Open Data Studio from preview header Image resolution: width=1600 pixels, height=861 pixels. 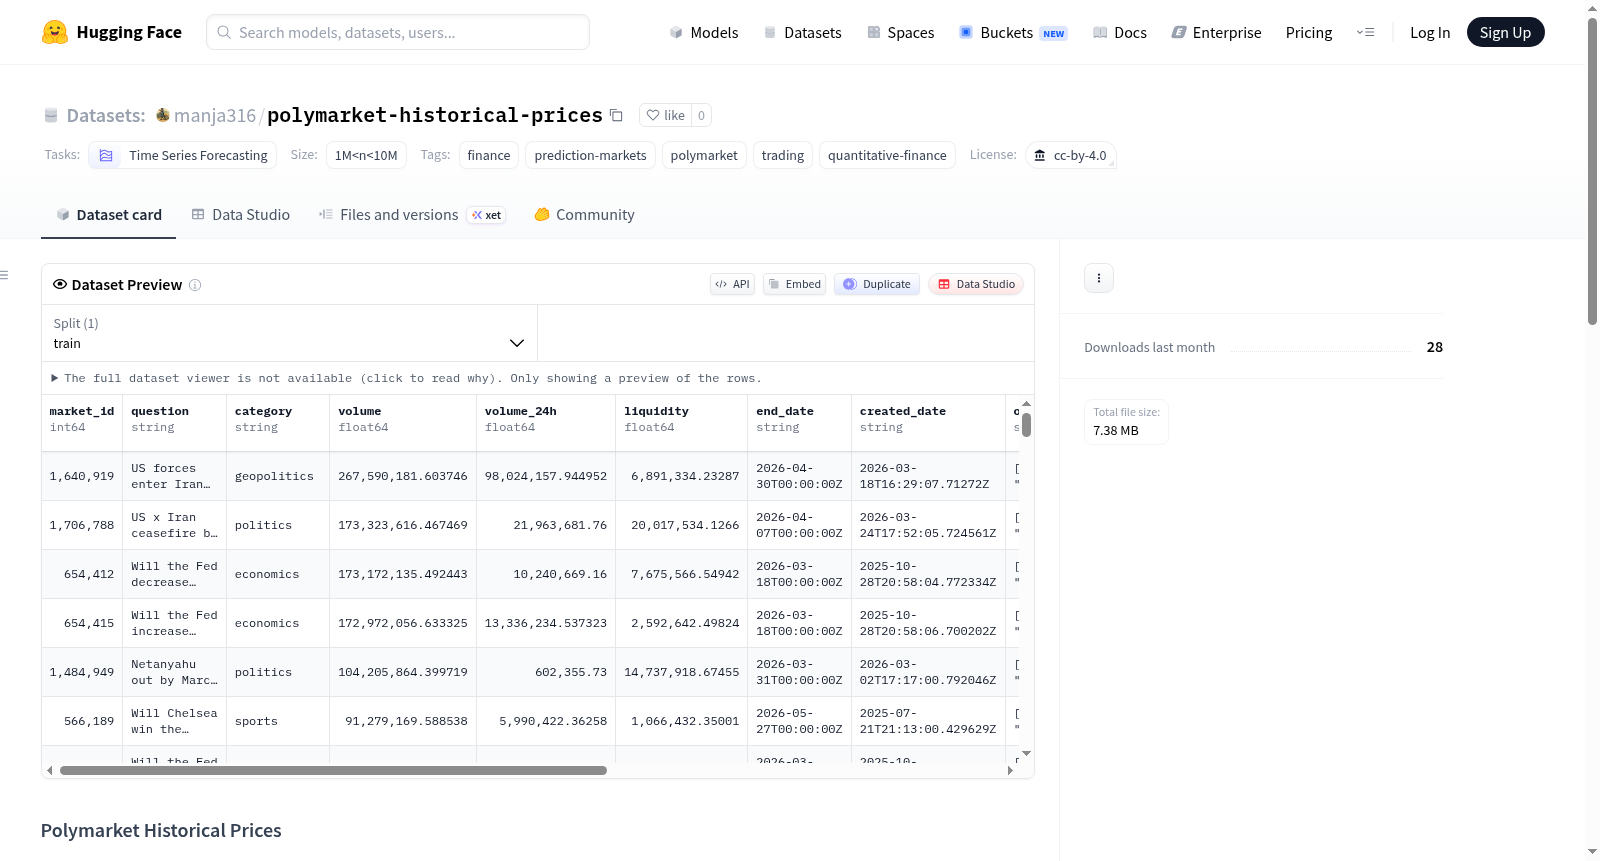[976, 284]
